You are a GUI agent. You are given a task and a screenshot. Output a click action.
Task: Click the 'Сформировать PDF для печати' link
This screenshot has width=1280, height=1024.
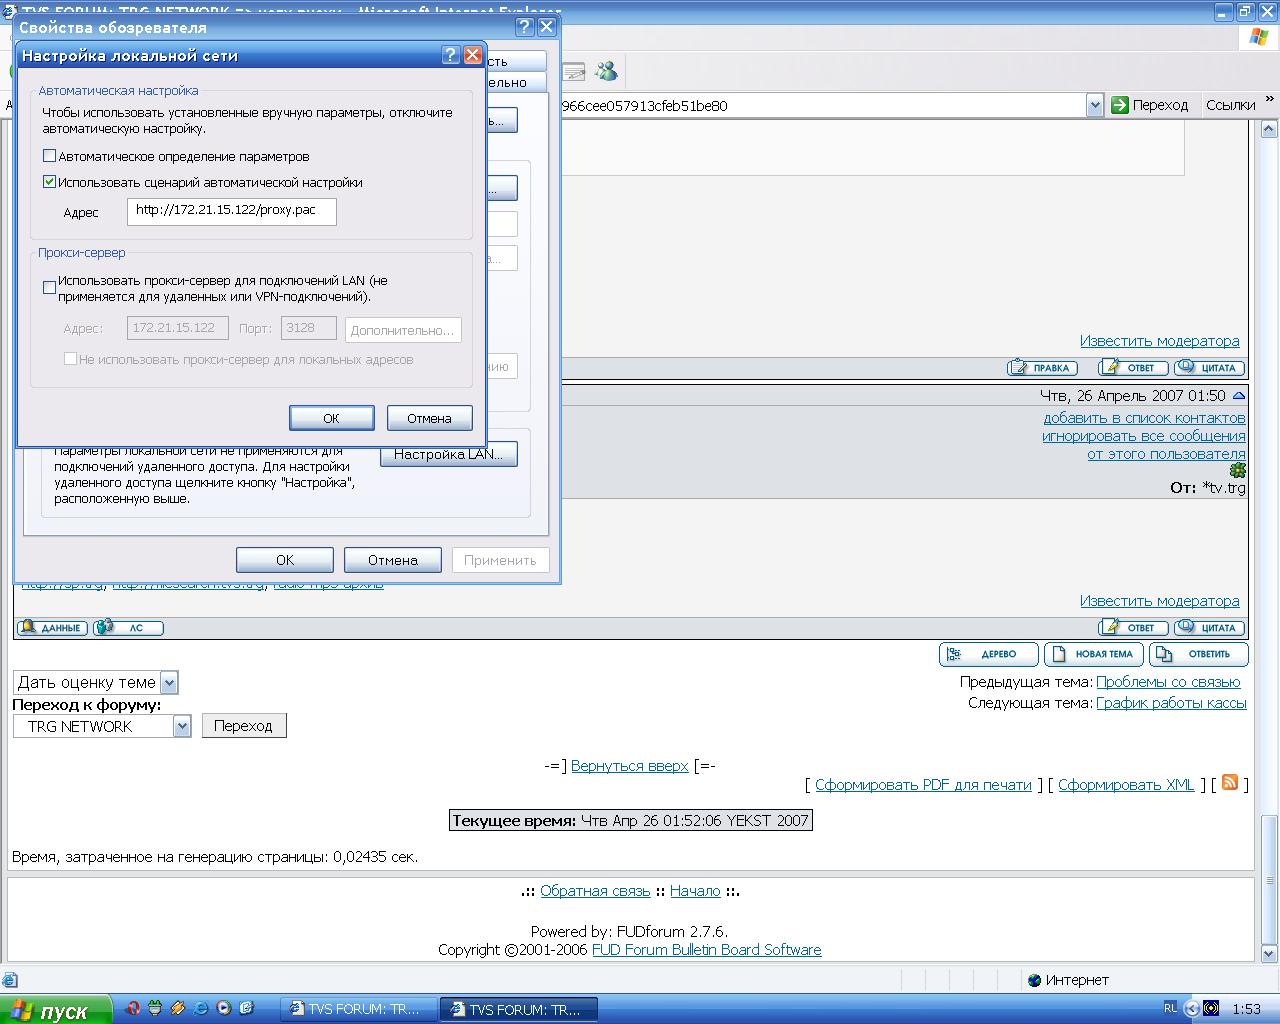click(922, 785)
